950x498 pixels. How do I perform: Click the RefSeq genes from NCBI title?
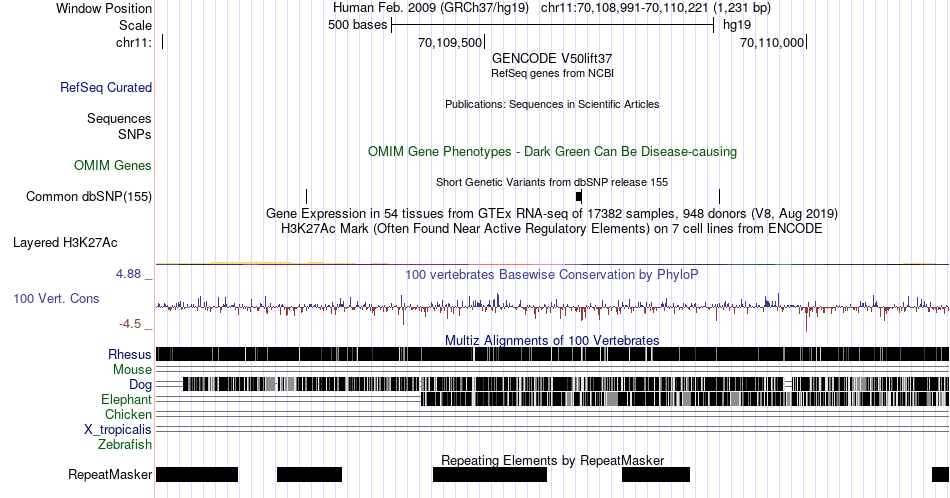pos(552,73)
